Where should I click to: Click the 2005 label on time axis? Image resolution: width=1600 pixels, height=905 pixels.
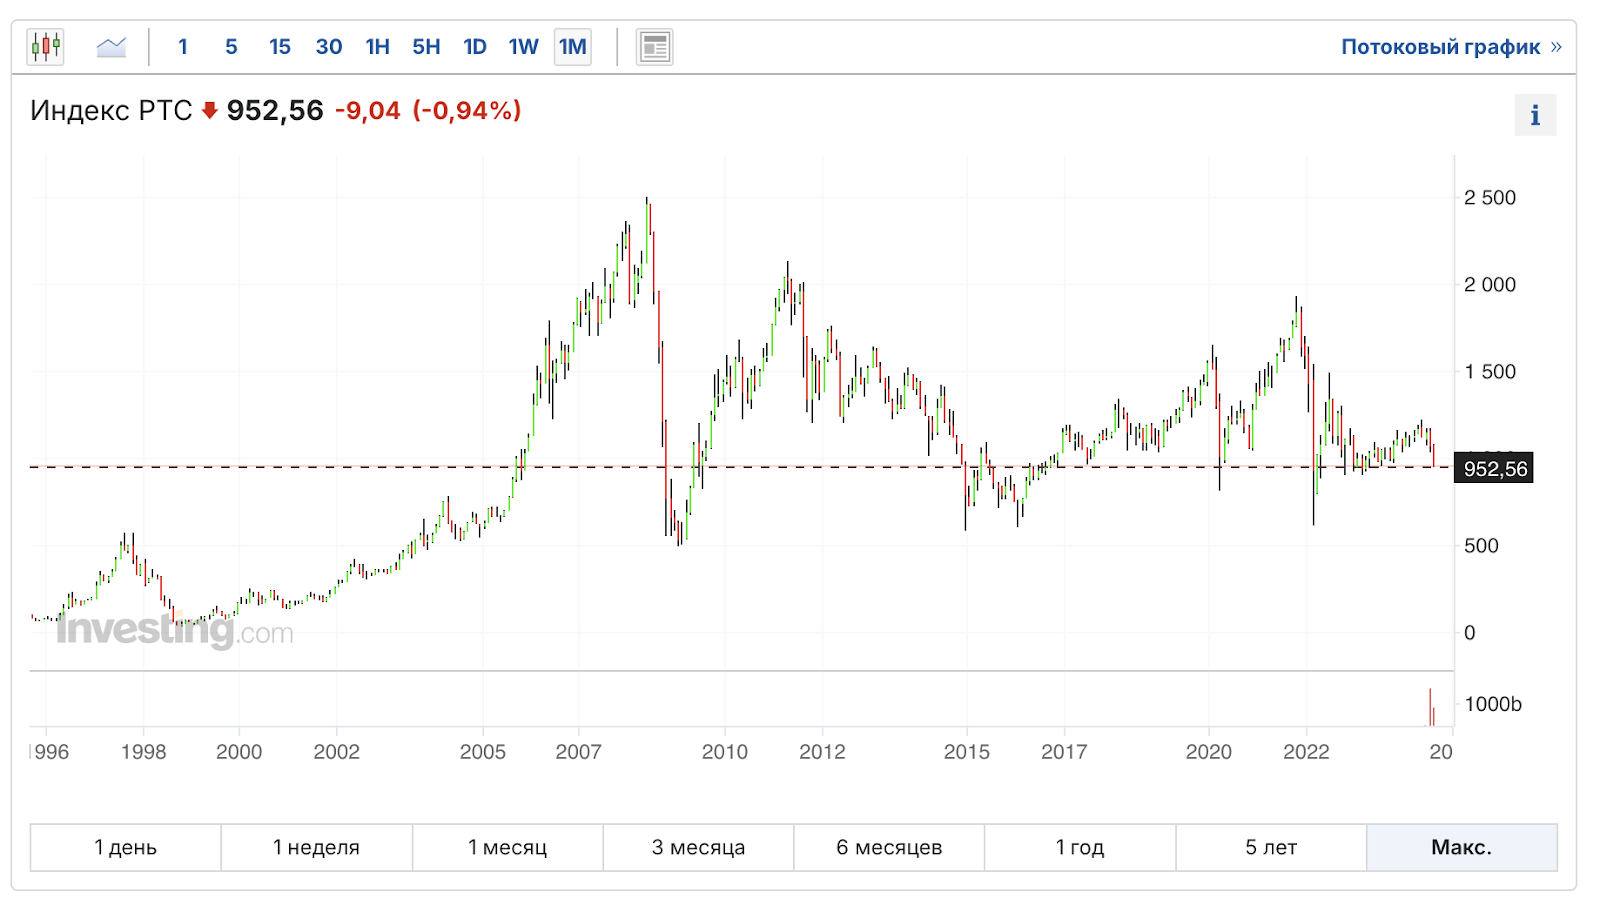(x=482, y=752)
